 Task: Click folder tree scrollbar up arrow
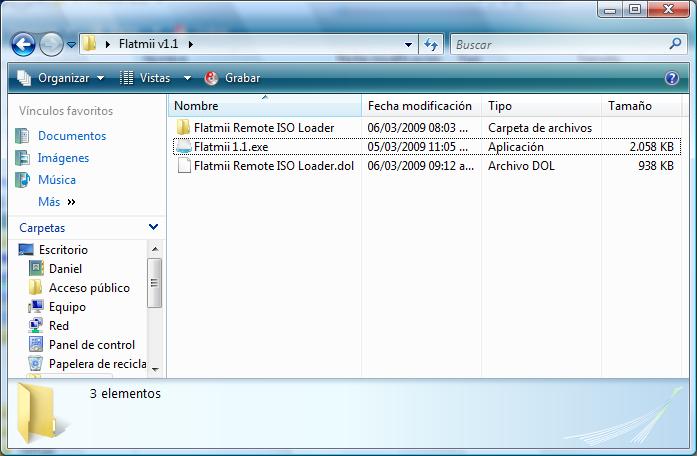point(155,249)
